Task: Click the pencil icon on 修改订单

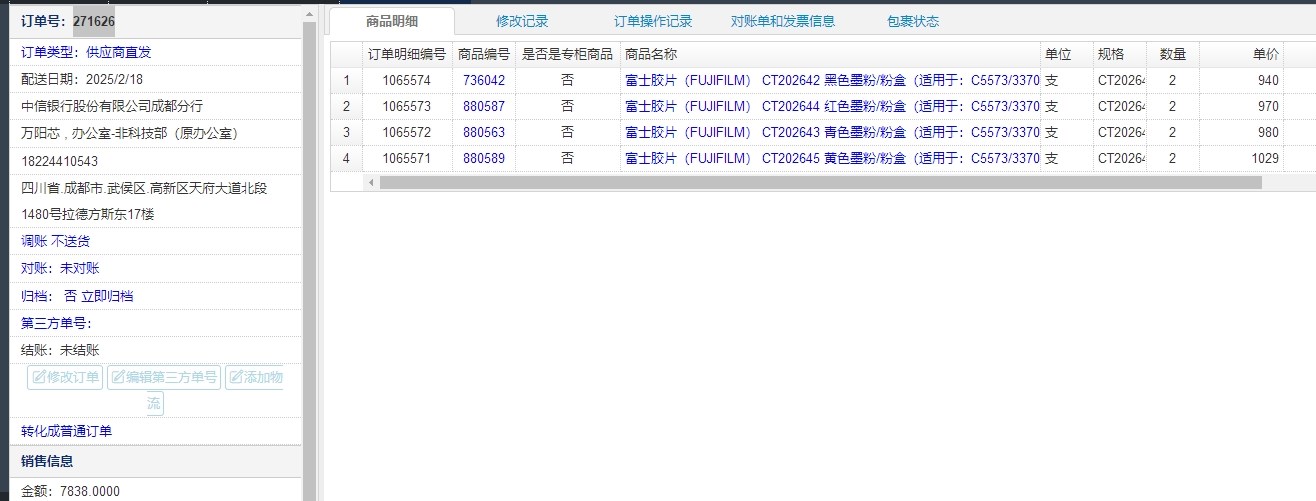Action: 39,377
